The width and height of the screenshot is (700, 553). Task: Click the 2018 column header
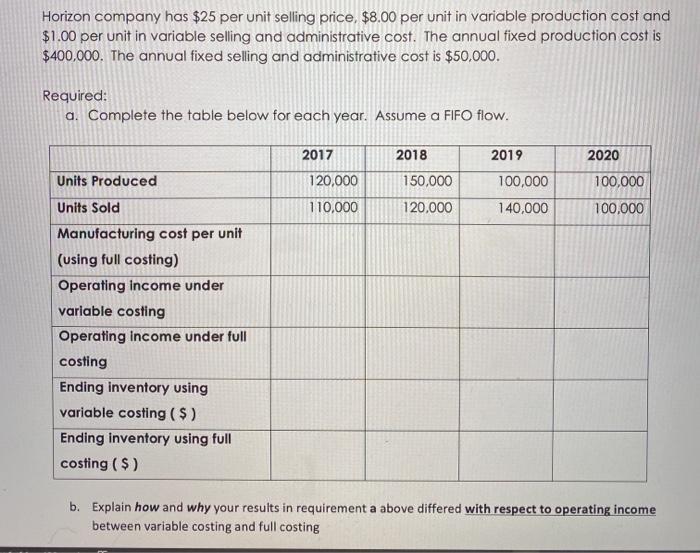click(412, 155)
